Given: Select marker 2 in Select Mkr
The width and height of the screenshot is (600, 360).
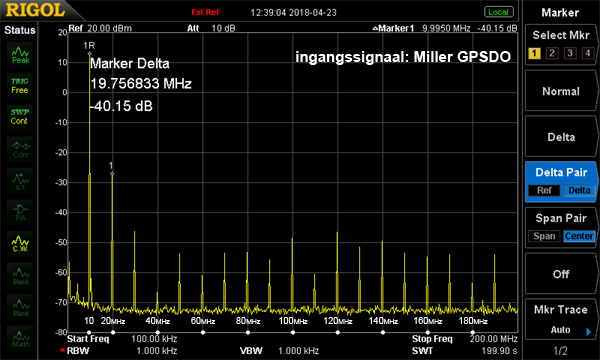Looking at the screenshot, I should tap(552, 53).
